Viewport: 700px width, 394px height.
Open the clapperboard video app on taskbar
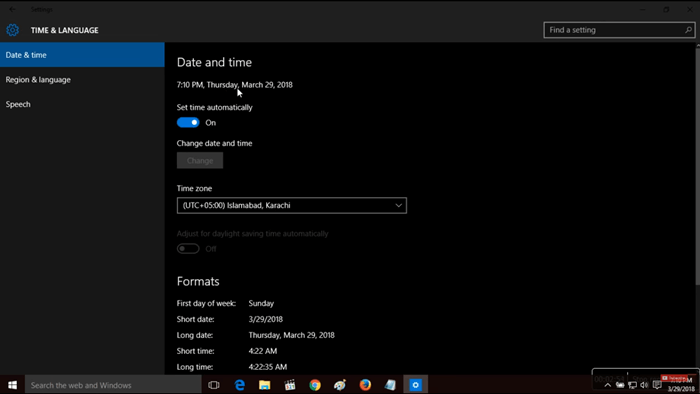(x=290, y=385)
